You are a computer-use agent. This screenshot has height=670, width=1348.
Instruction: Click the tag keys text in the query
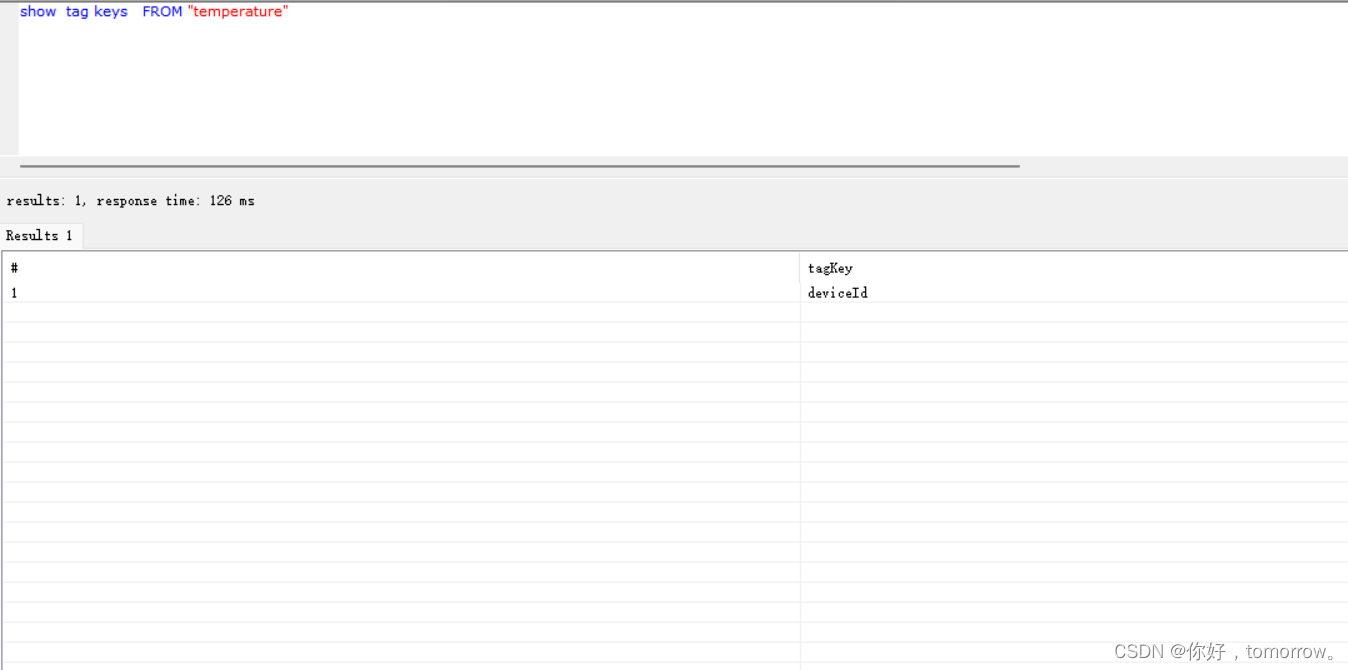click(x=96, y=11)
